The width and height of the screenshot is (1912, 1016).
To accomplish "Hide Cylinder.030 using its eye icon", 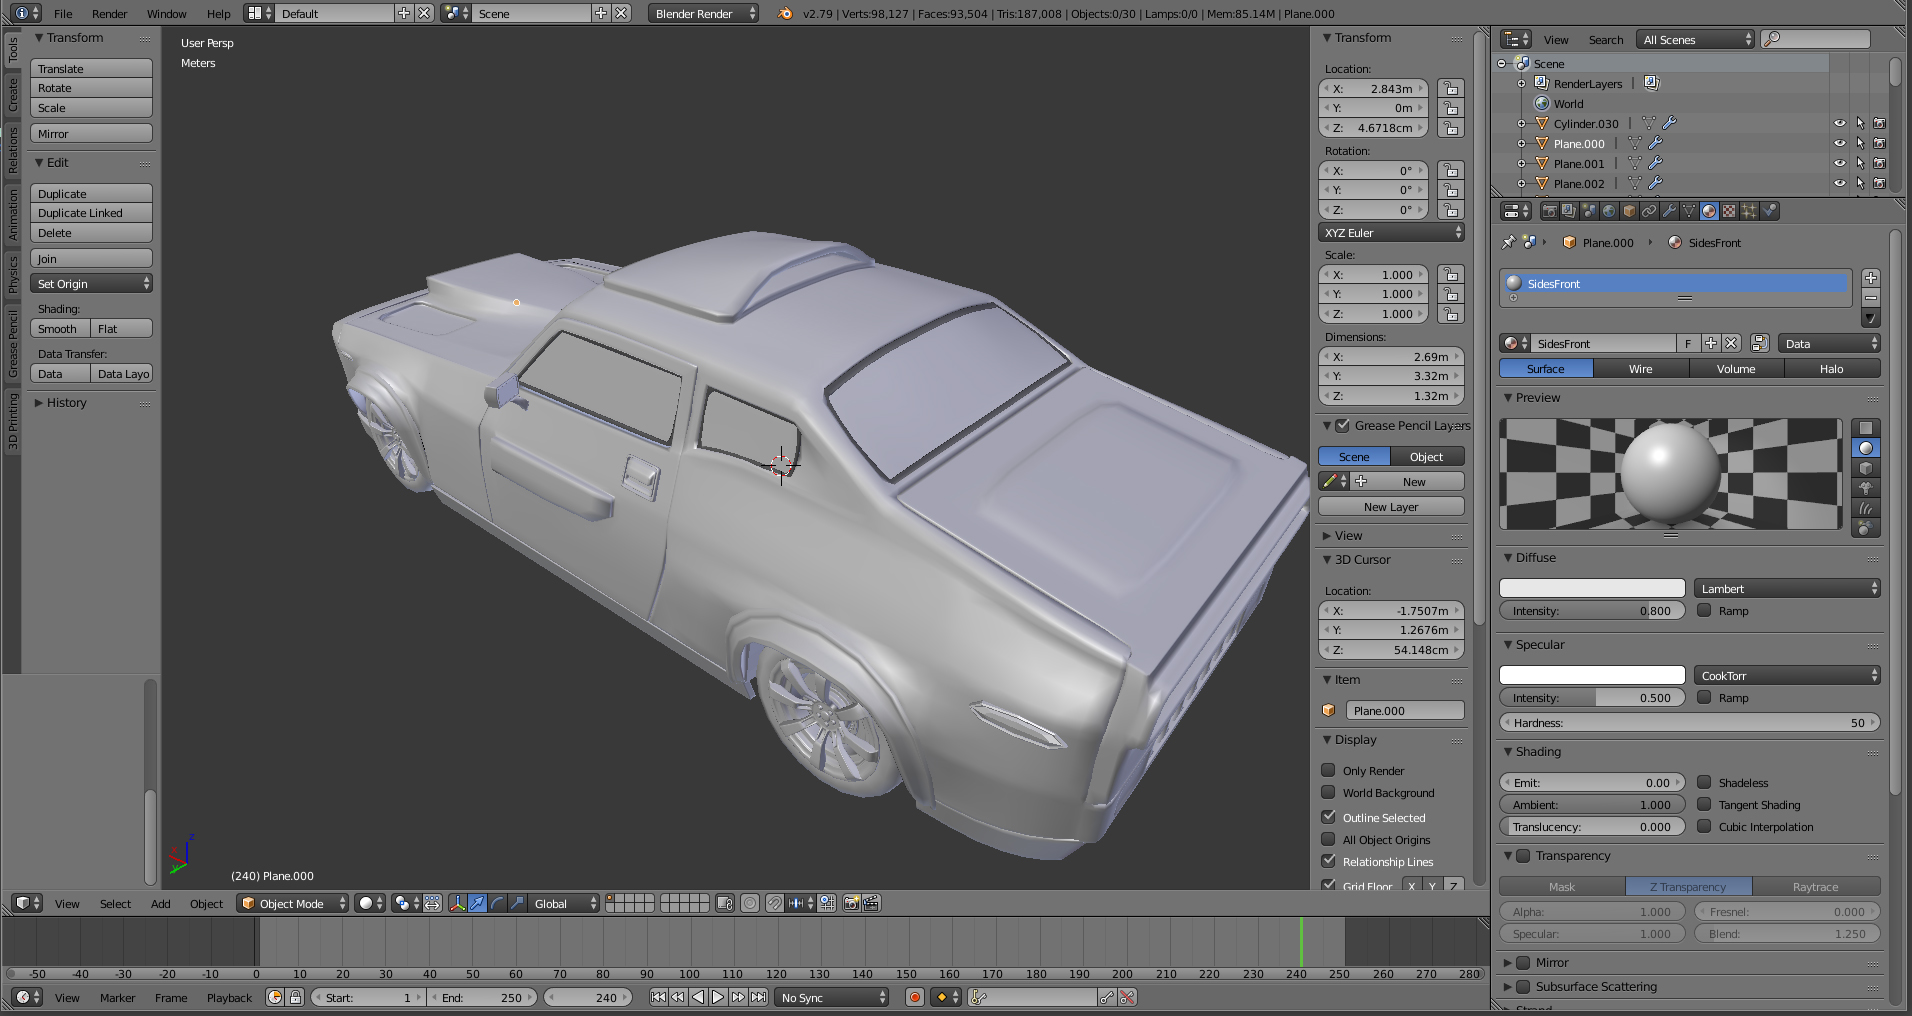I will (1839, 124).
